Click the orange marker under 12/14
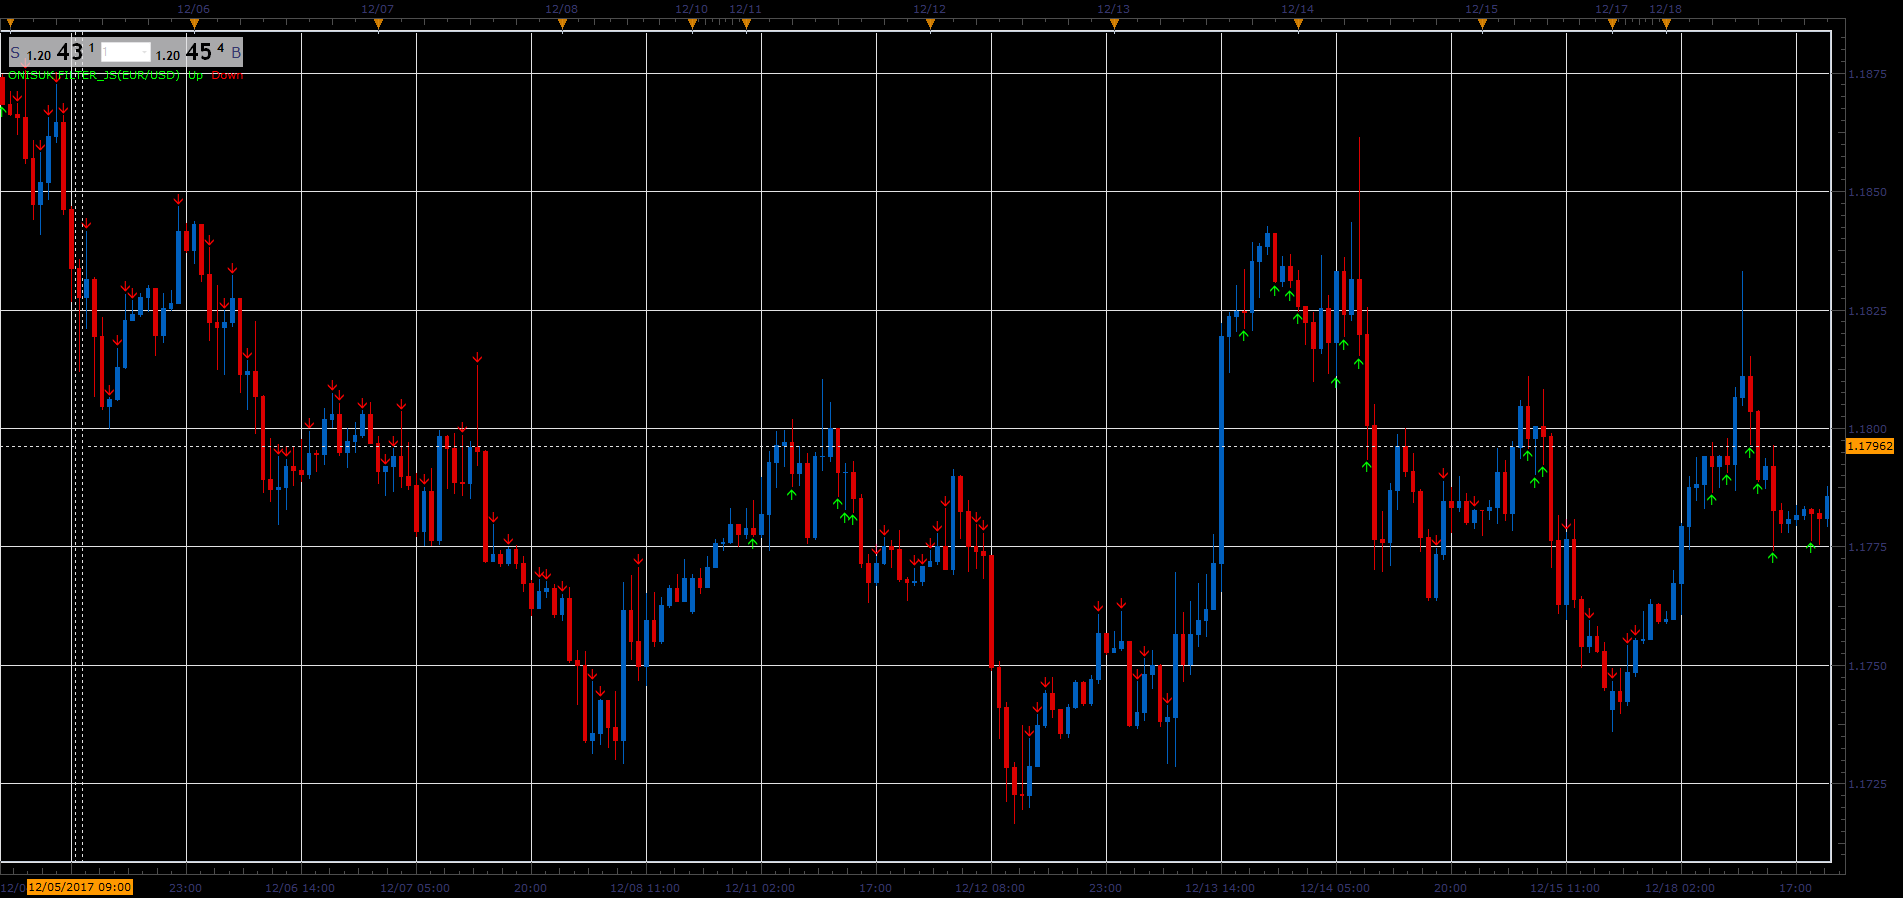Image resolution: width=1903 pixels, height=898 pixels. pyautogui.click(x=1298, y=25)
